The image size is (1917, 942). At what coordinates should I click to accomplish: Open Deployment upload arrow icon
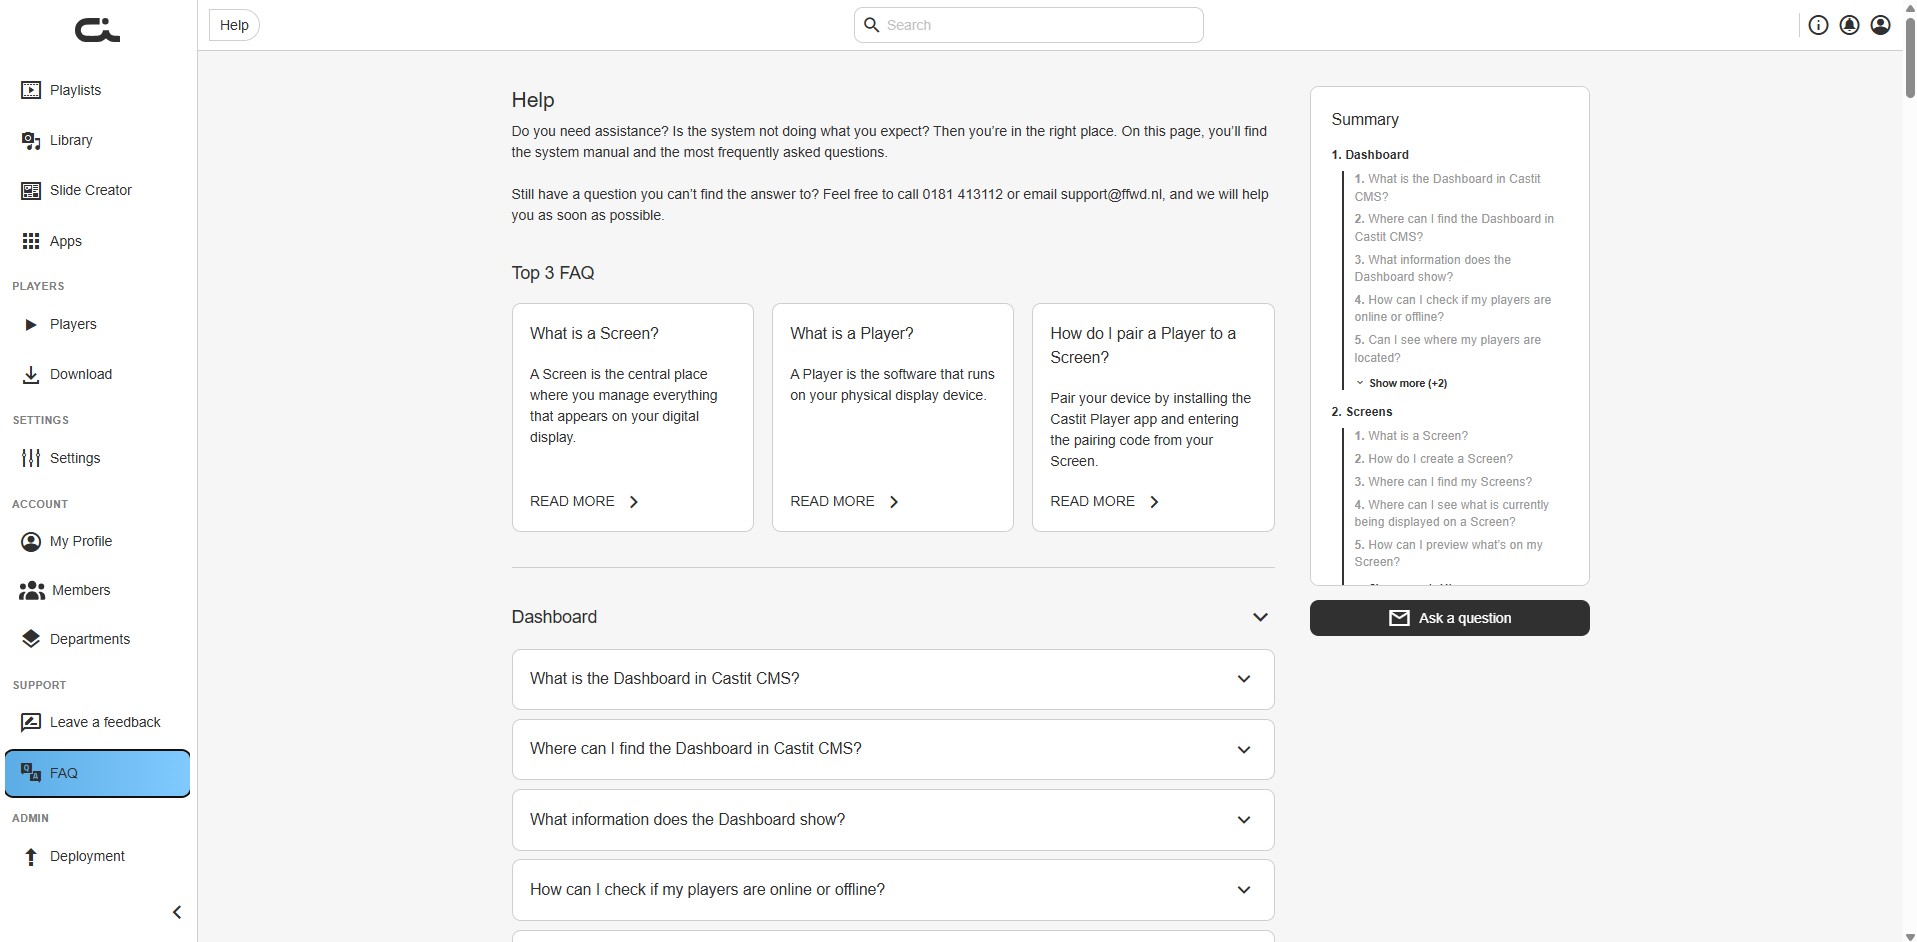click(x=31, y=856)
